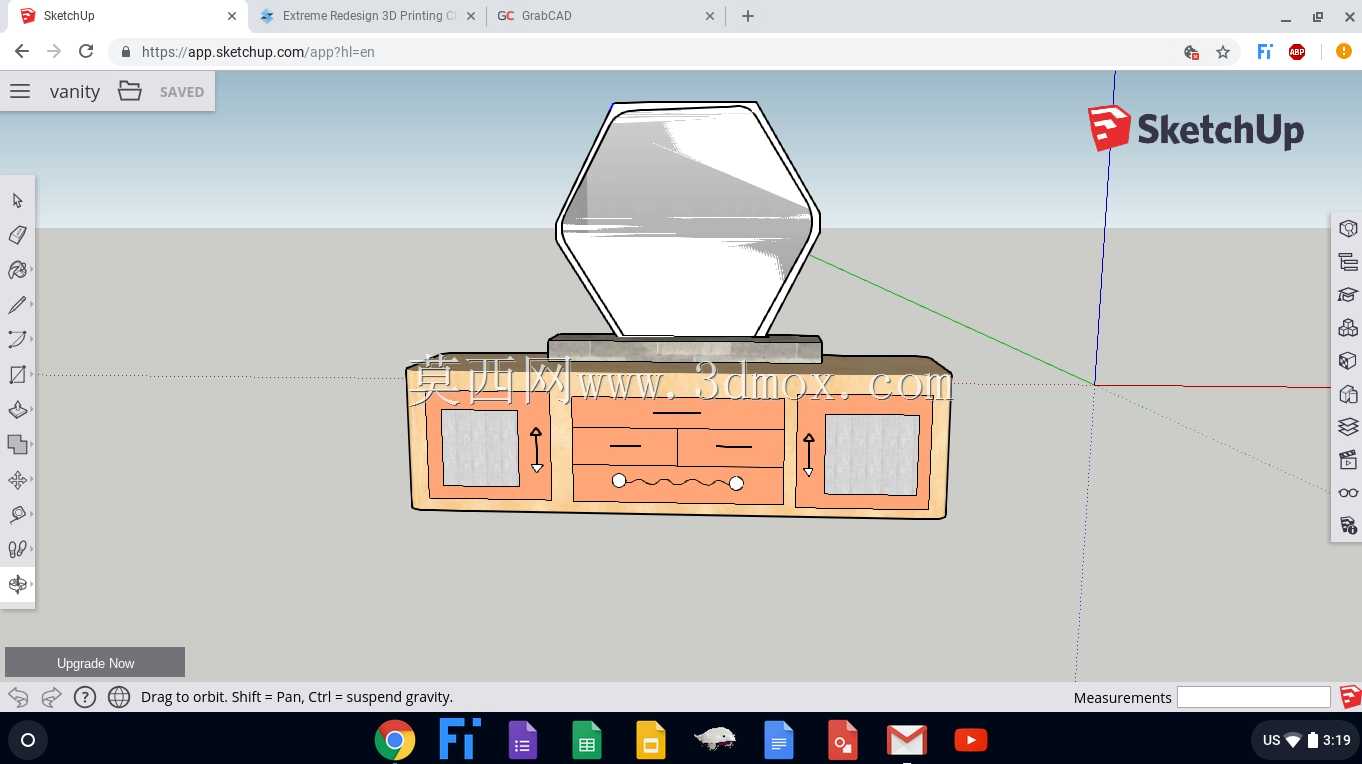1362x764 pixels.
Task: Click the Upgrade Now button
Action: tap(95, 663)
